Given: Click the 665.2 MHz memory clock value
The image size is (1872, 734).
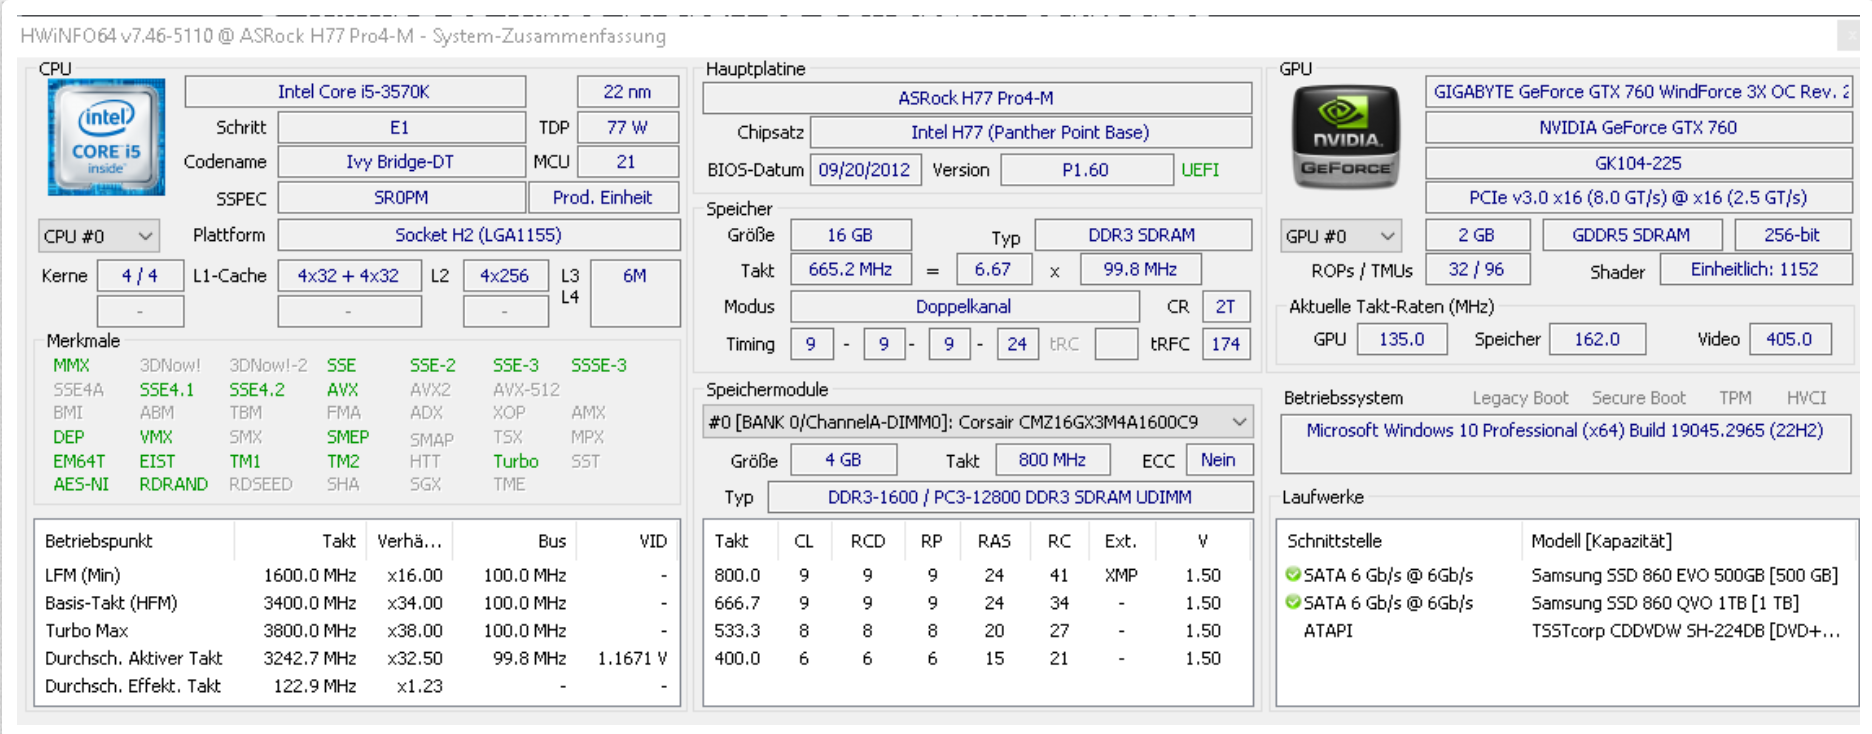Looking at the screenshot, I should pyautogui.click(x=851, y=270).
